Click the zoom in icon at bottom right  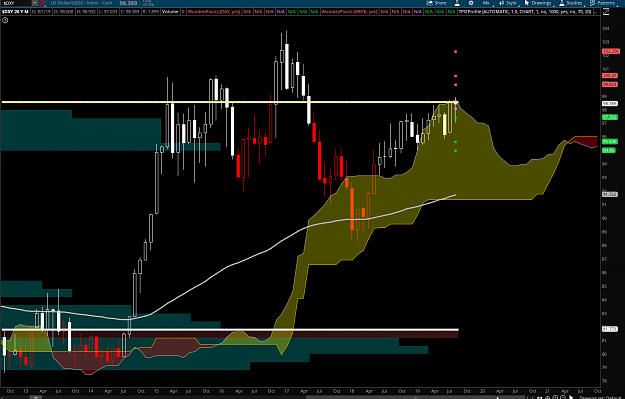(555, 397)
